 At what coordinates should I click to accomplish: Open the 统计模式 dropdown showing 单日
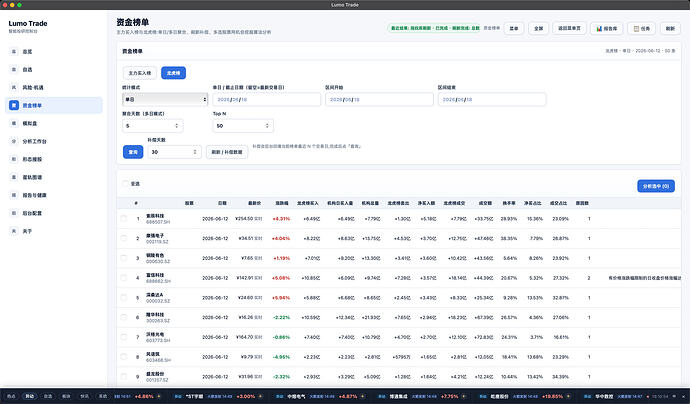tap(165, 99)
